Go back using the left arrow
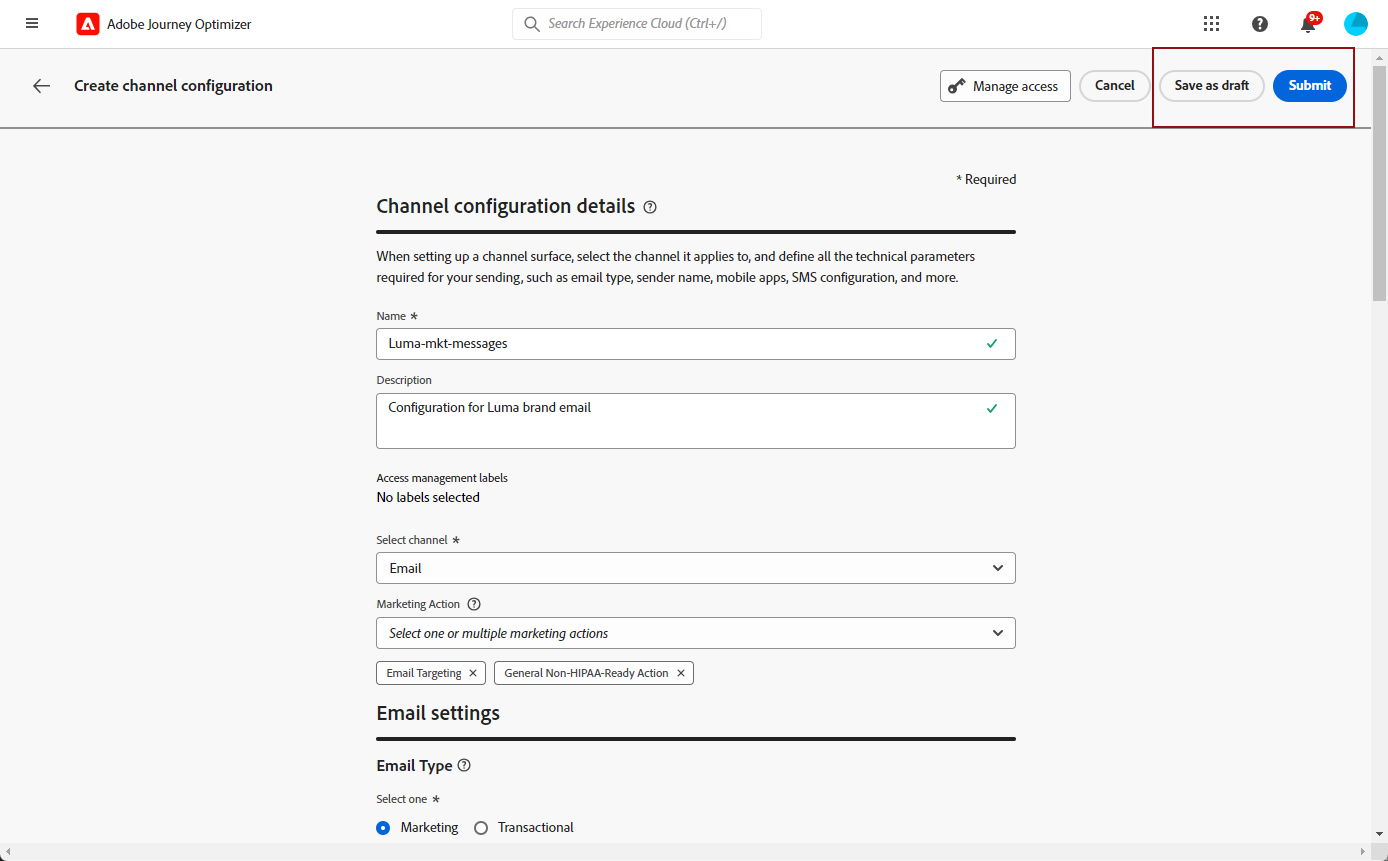The width and height of the screenshot is (1388, 861). 41,86
